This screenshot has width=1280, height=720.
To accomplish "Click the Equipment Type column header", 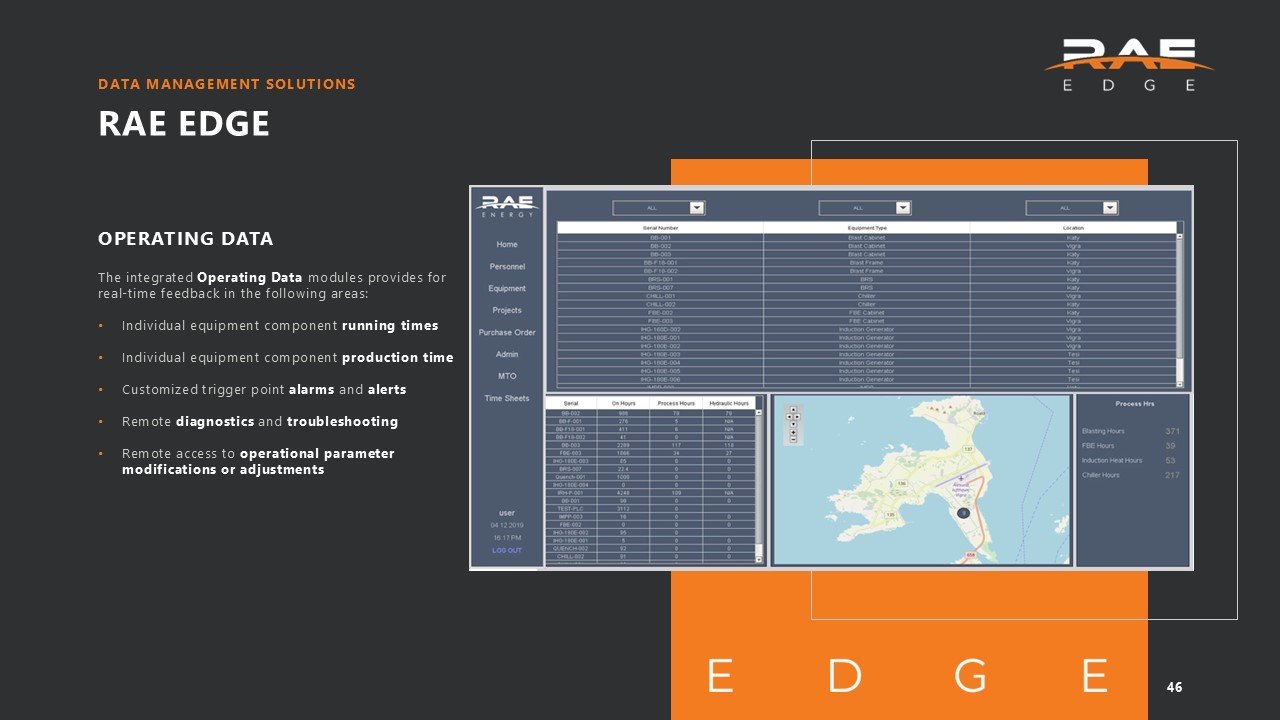I will (866, 228).
